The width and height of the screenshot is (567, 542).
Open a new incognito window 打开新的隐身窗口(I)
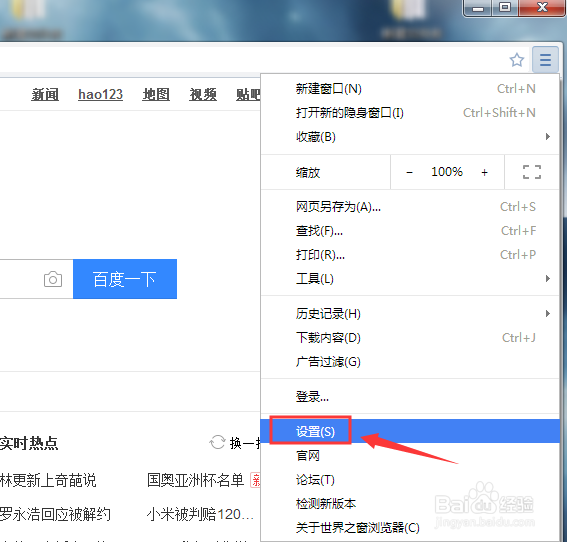410,113
